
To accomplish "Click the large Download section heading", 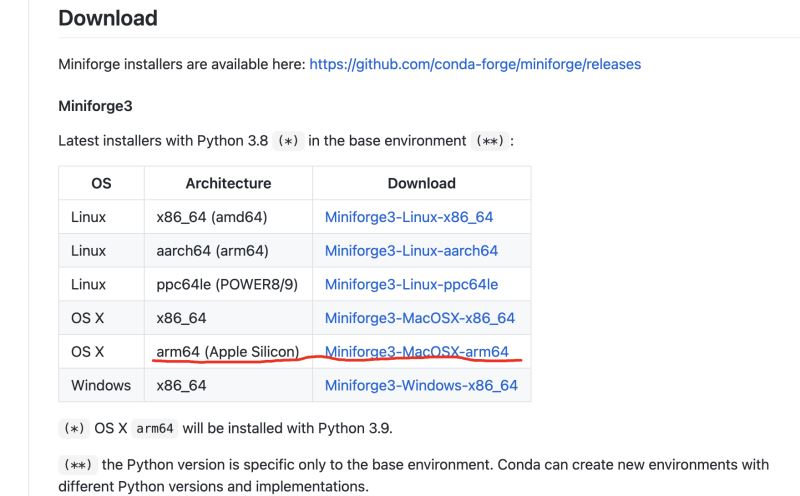I will (108, 18).
